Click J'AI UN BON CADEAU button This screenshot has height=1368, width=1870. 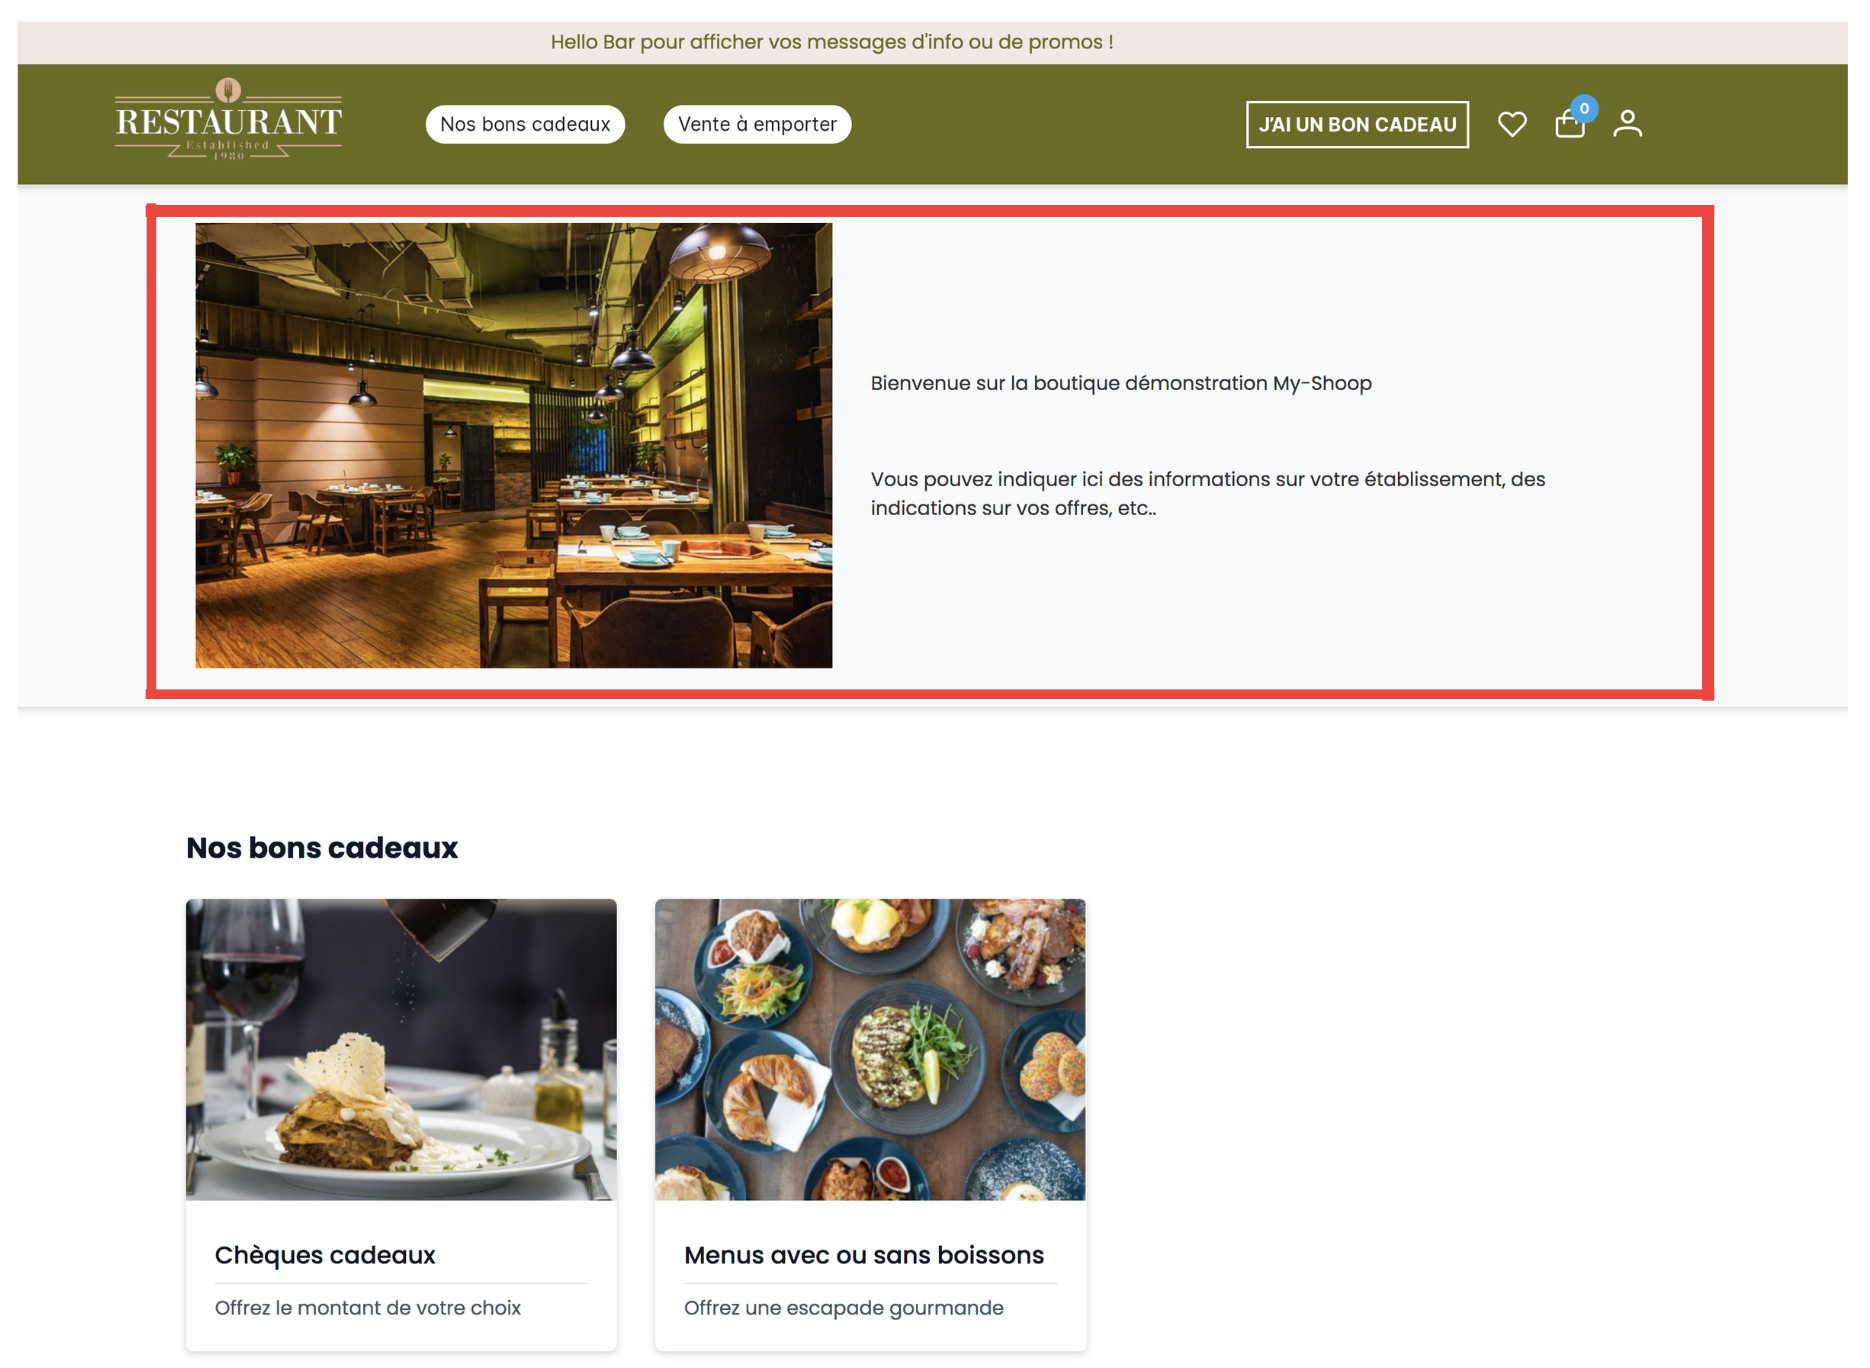[1357, 124]
